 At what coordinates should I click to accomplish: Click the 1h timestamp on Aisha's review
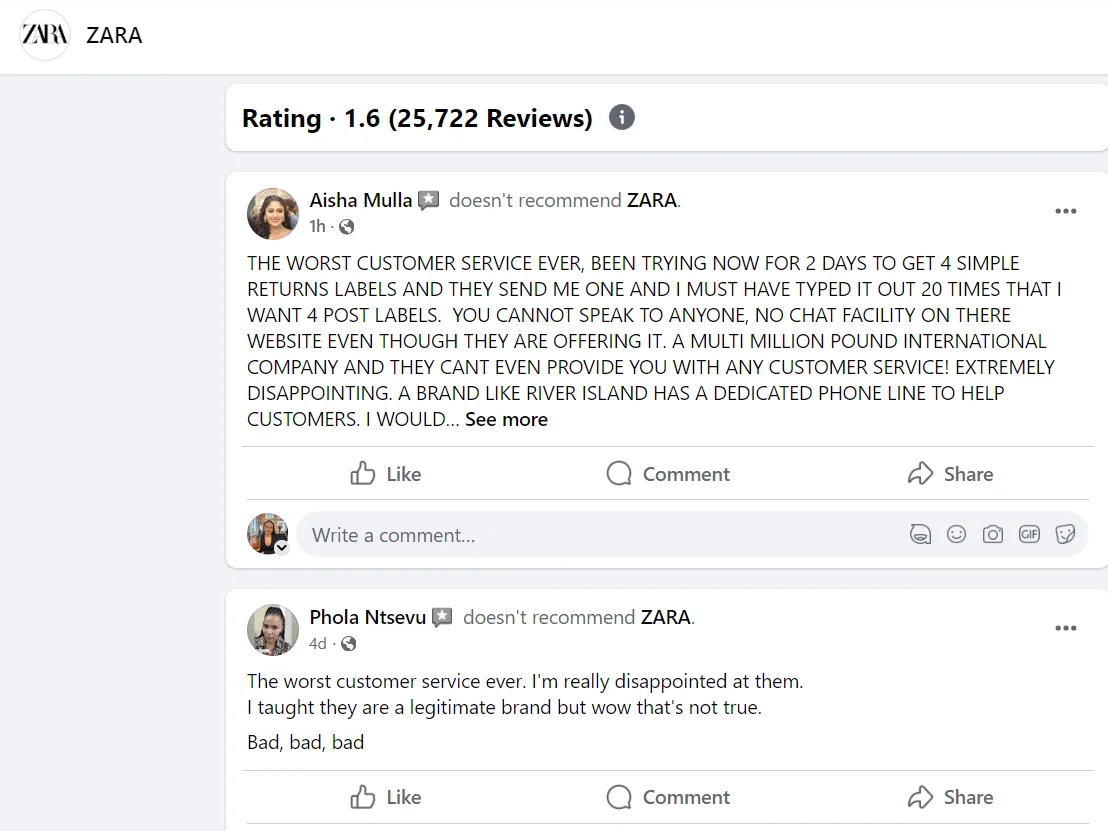click(317, 227)
